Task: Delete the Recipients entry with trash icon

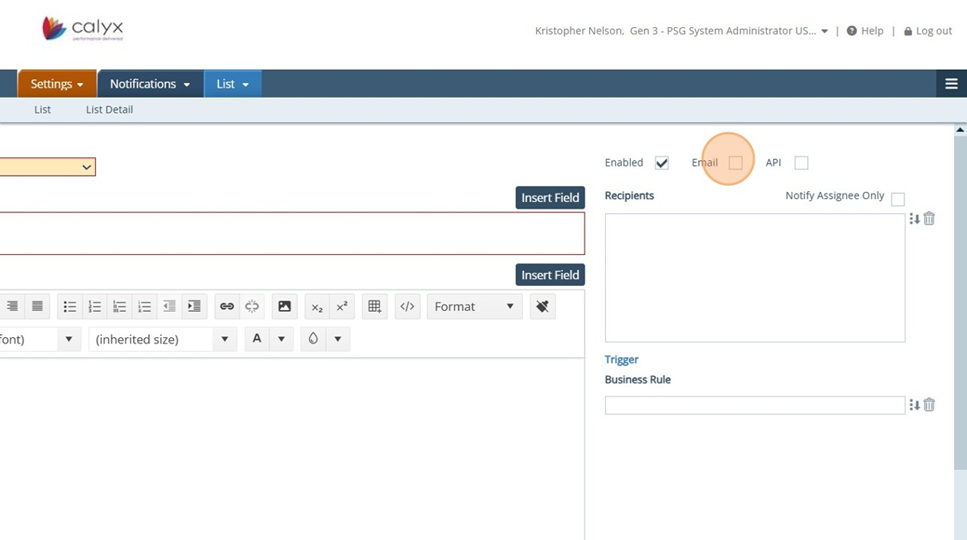Action: (929, 218)
